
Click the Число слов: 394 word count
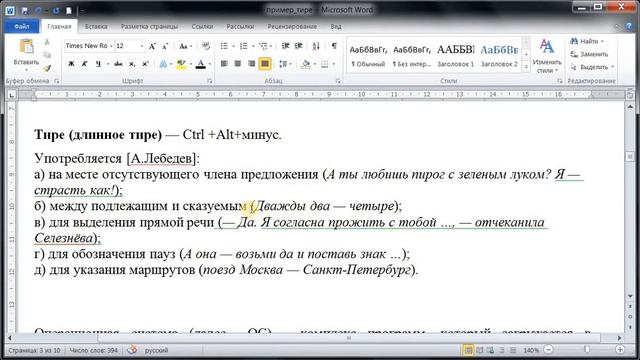click(x=93, y=350)
